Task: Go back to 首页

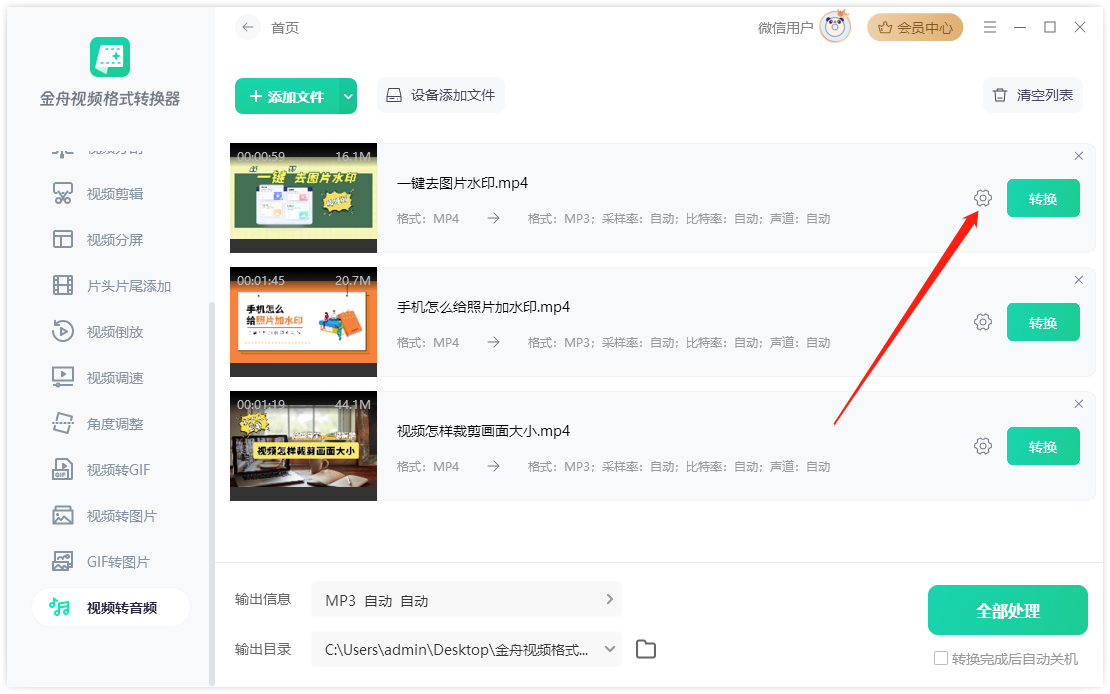Action: [247, 27]
